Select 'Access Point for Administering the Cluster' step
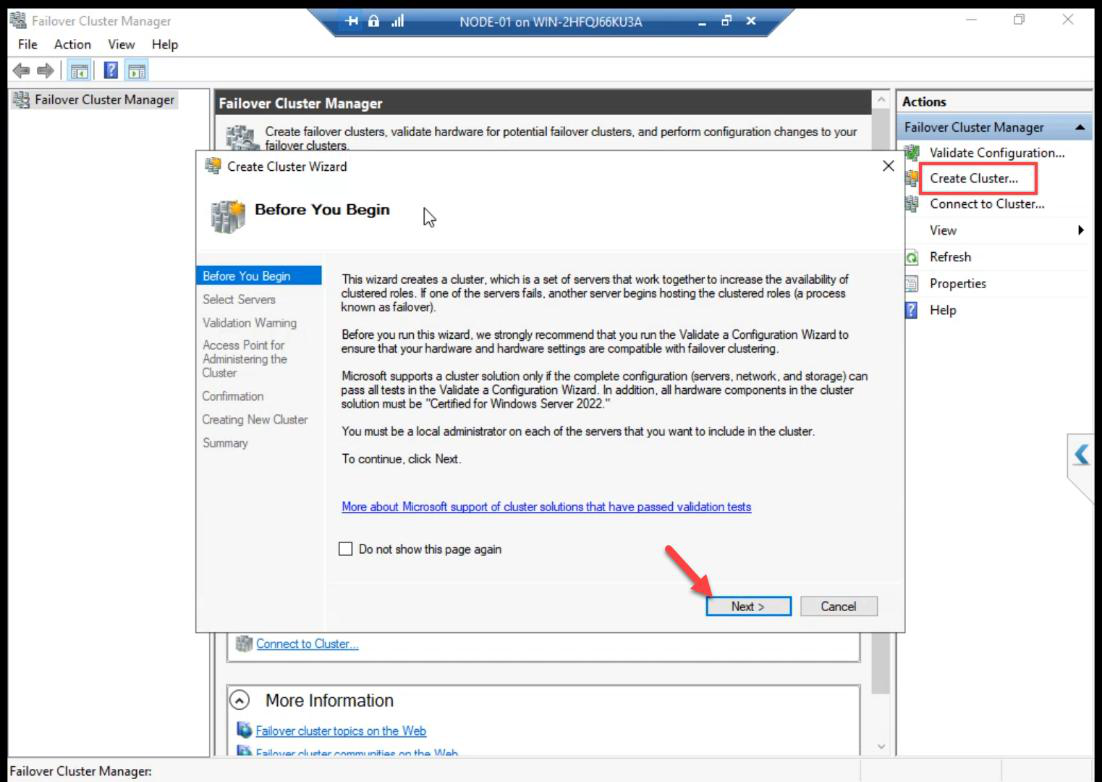Viewport: 1102px width, 782px height. [x=245, y=359]
